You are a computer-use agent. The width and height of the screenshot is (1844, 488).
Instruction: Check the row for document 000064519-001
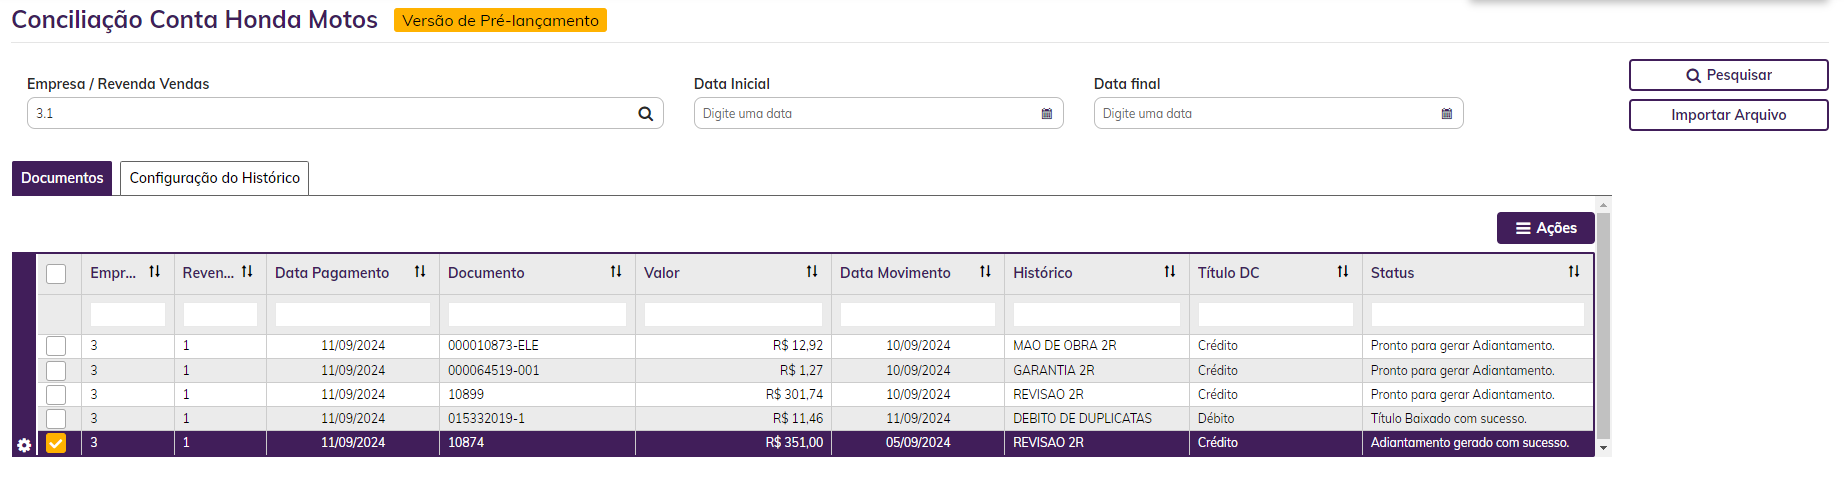coord(56,371)
